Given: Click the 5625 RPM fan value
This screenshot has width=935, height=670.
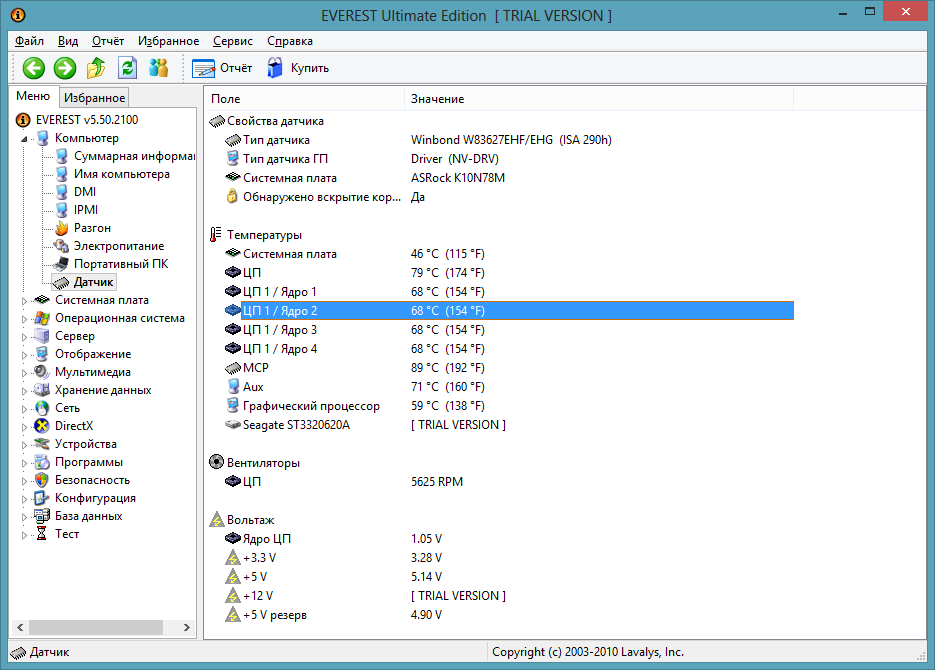Looking at the screenshot, I should pos(437,482).
